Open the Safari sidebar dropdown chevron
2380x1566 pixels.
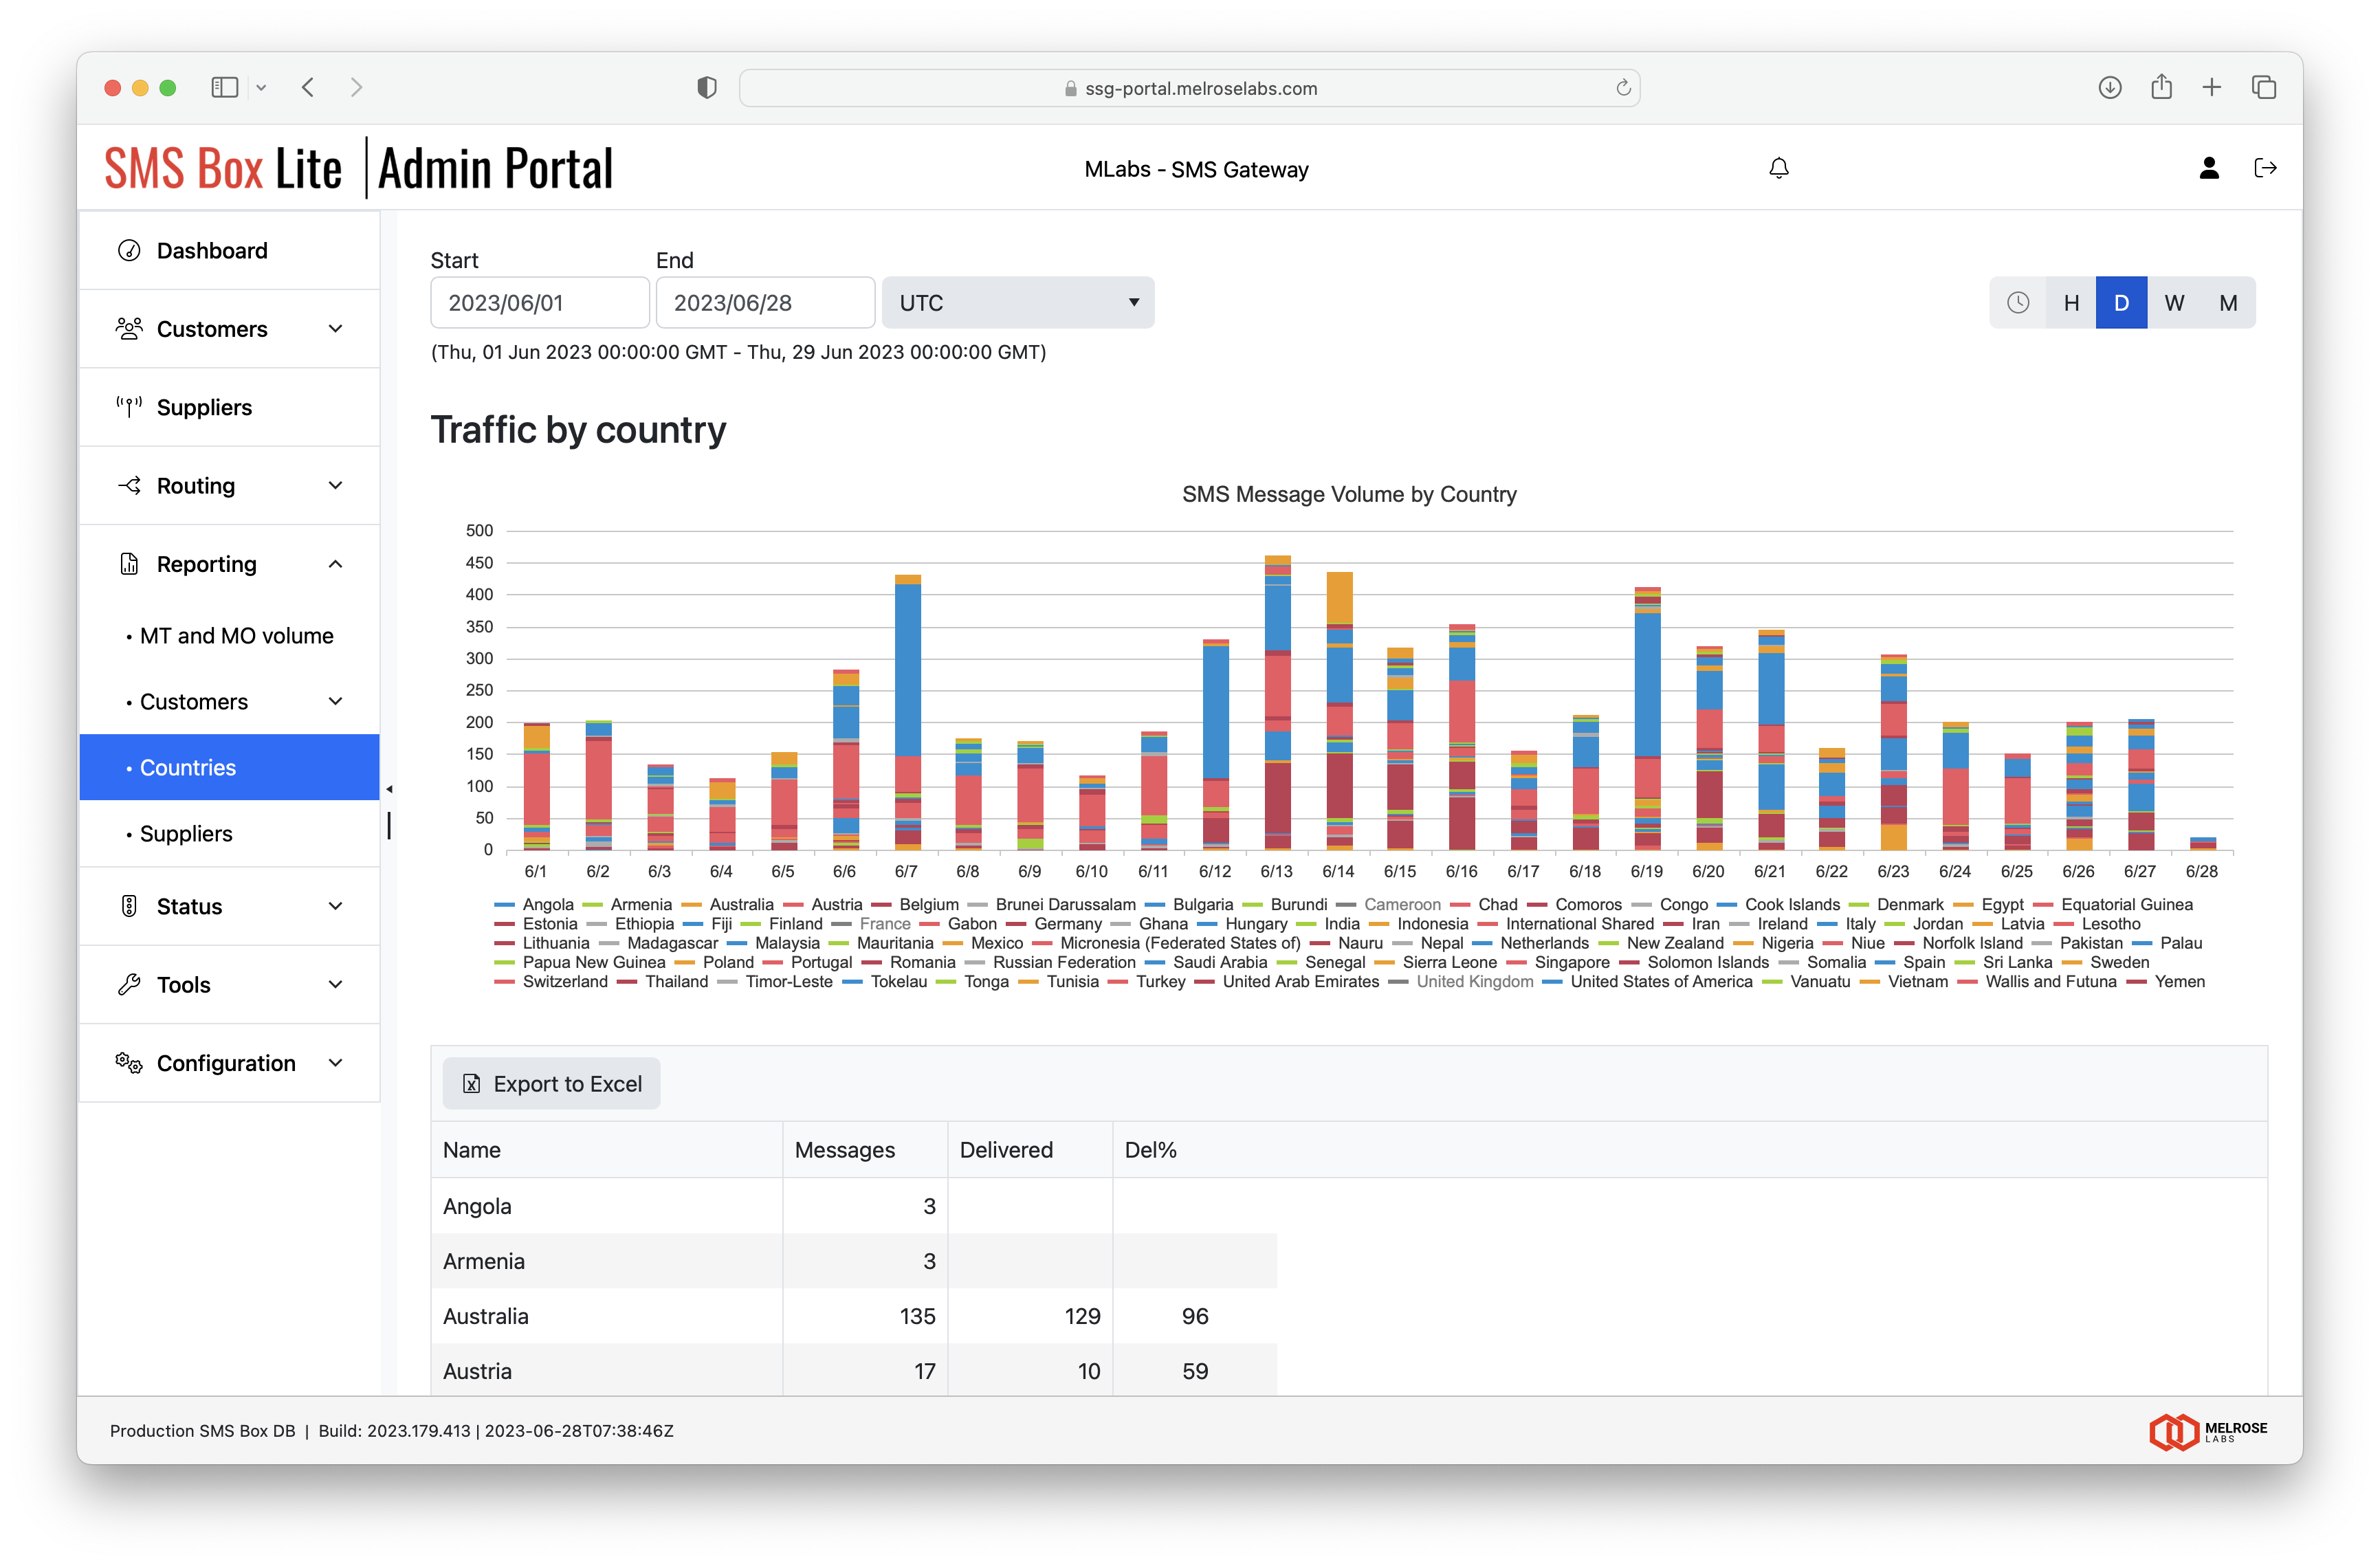coord(261,88)
